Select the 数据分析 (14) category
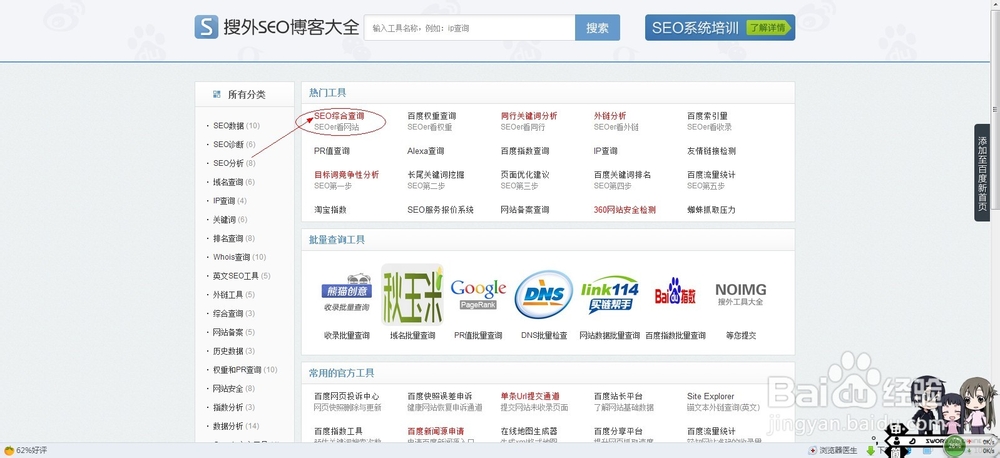The height and width of the screenshot is (458, 1000). click(236, 426)
